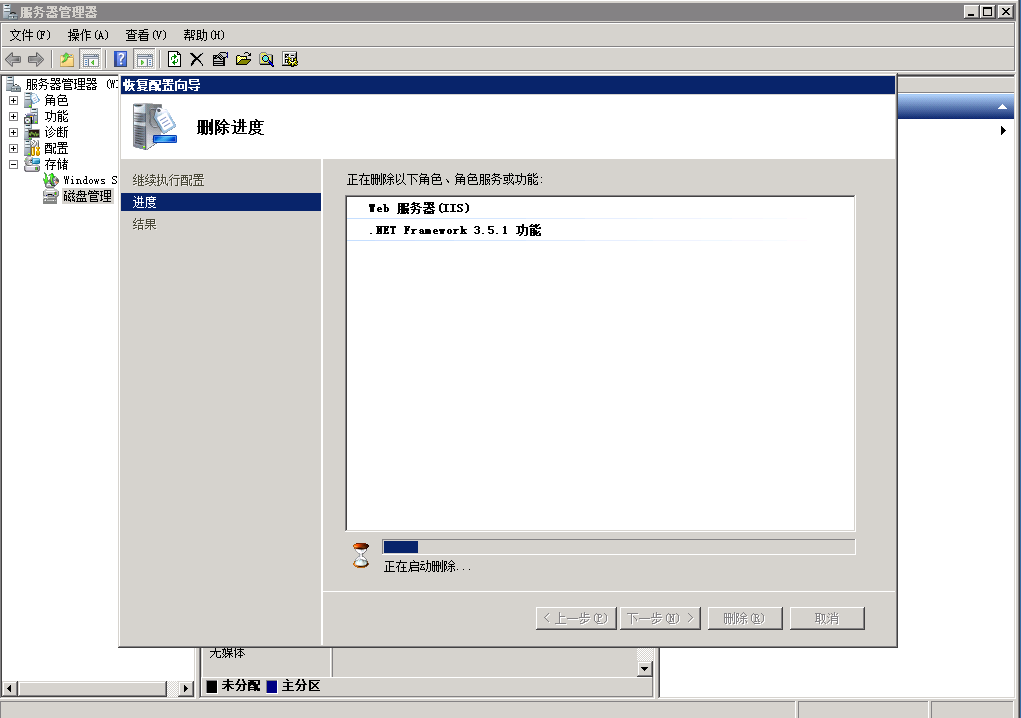The width and height of the screenshot is (1021, 718).
Task: Click the magnifier search toolbar icon
Action: [x=266, y=59]
